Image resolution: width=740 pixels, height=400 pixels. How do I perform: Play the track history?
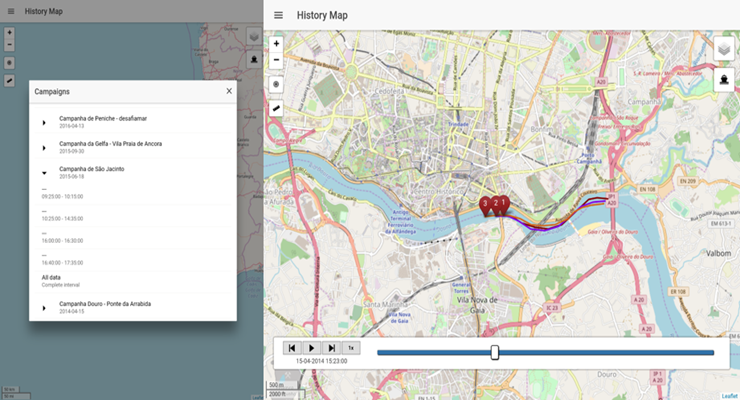(311, 348)
